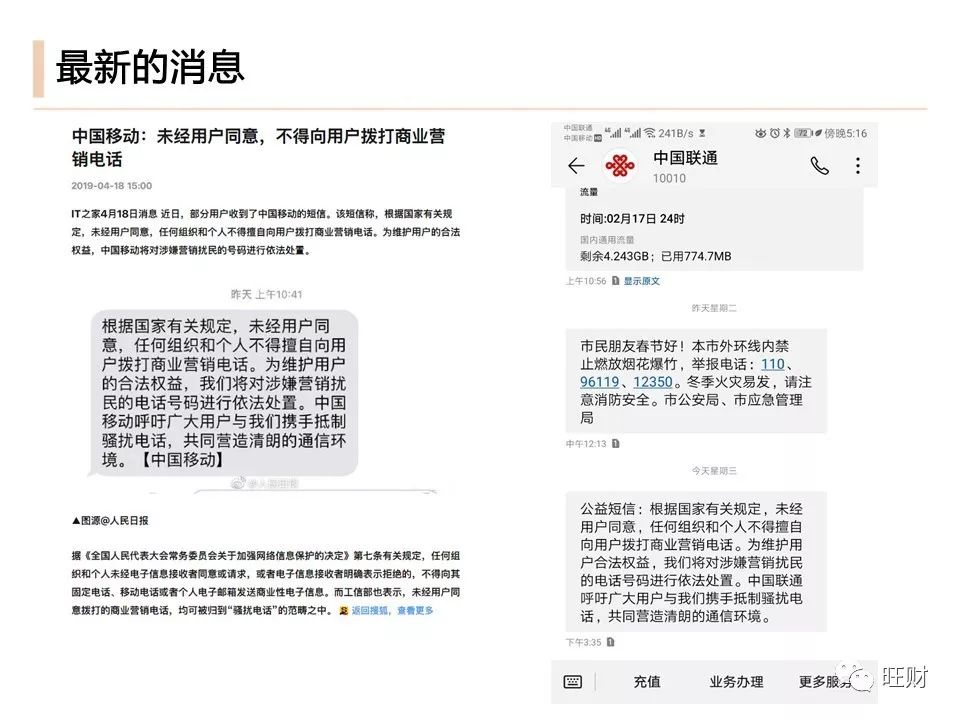
Task: Click phone number link 12350
Action: pos(653,382)
